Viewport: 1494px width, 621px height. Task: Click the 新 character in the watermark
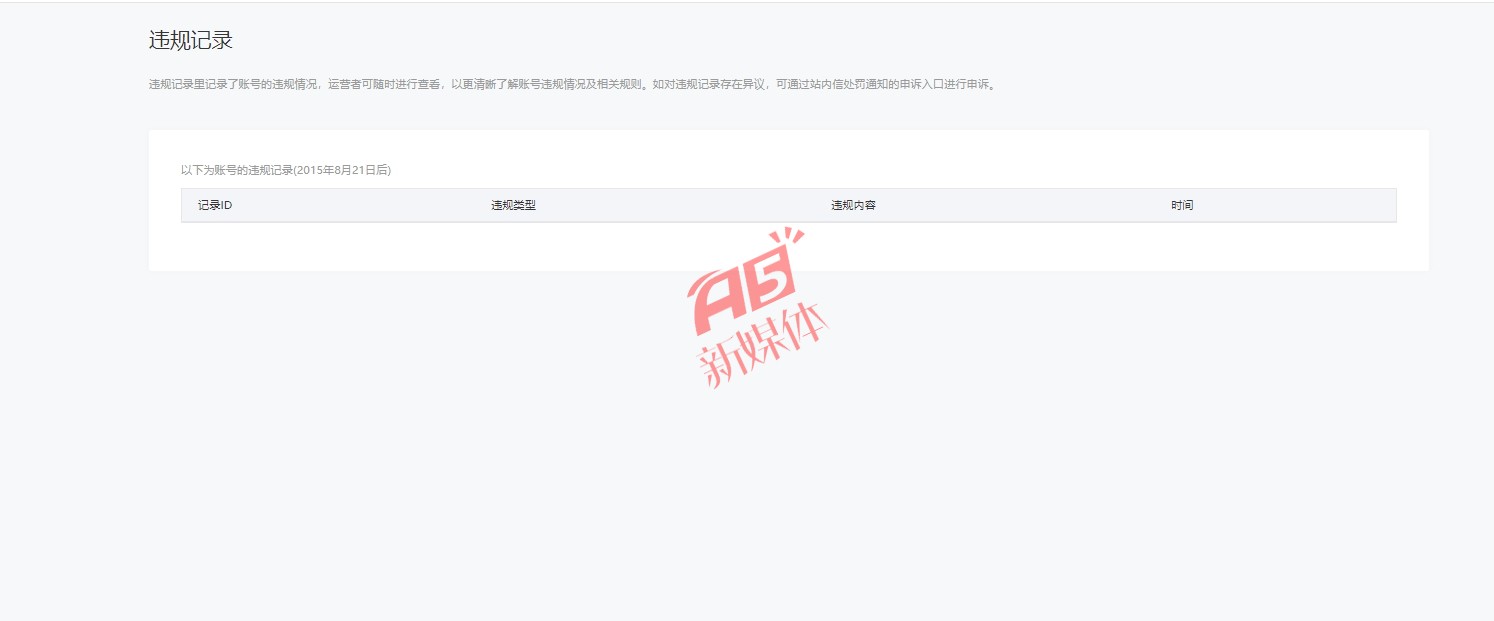point(722,364)
